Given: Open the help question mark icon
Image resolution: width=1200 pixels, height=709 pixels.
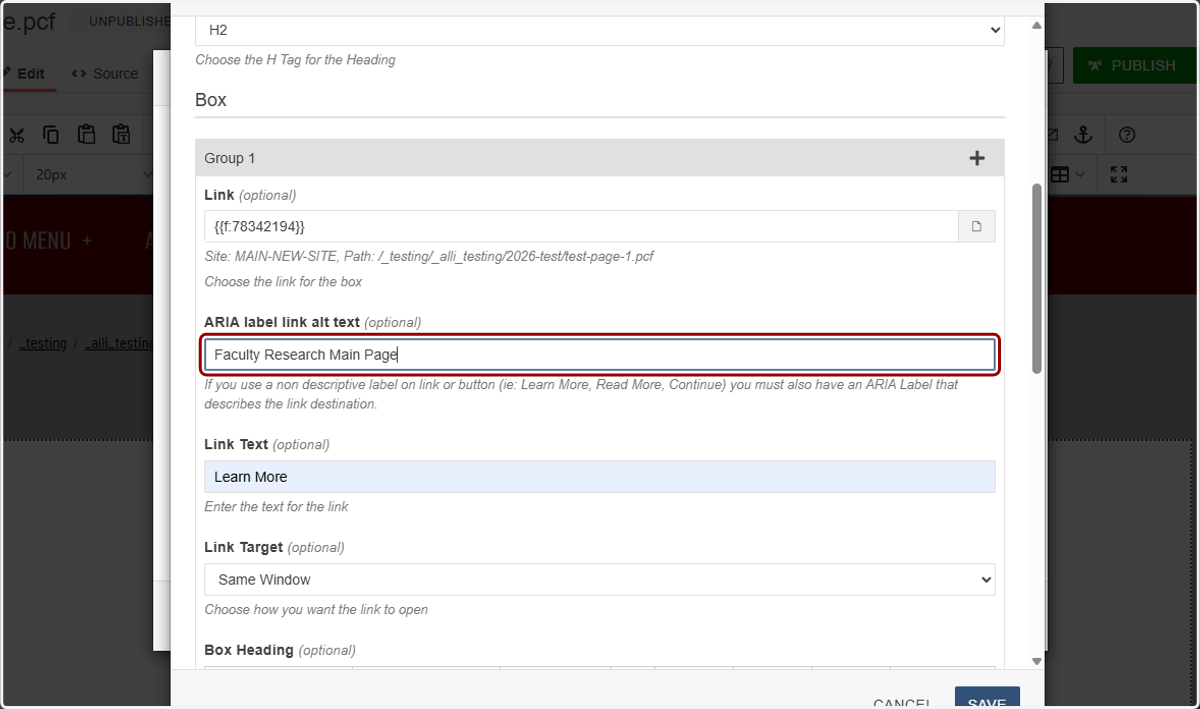Looking at the screenshot, I should (x=1127, y=135).
